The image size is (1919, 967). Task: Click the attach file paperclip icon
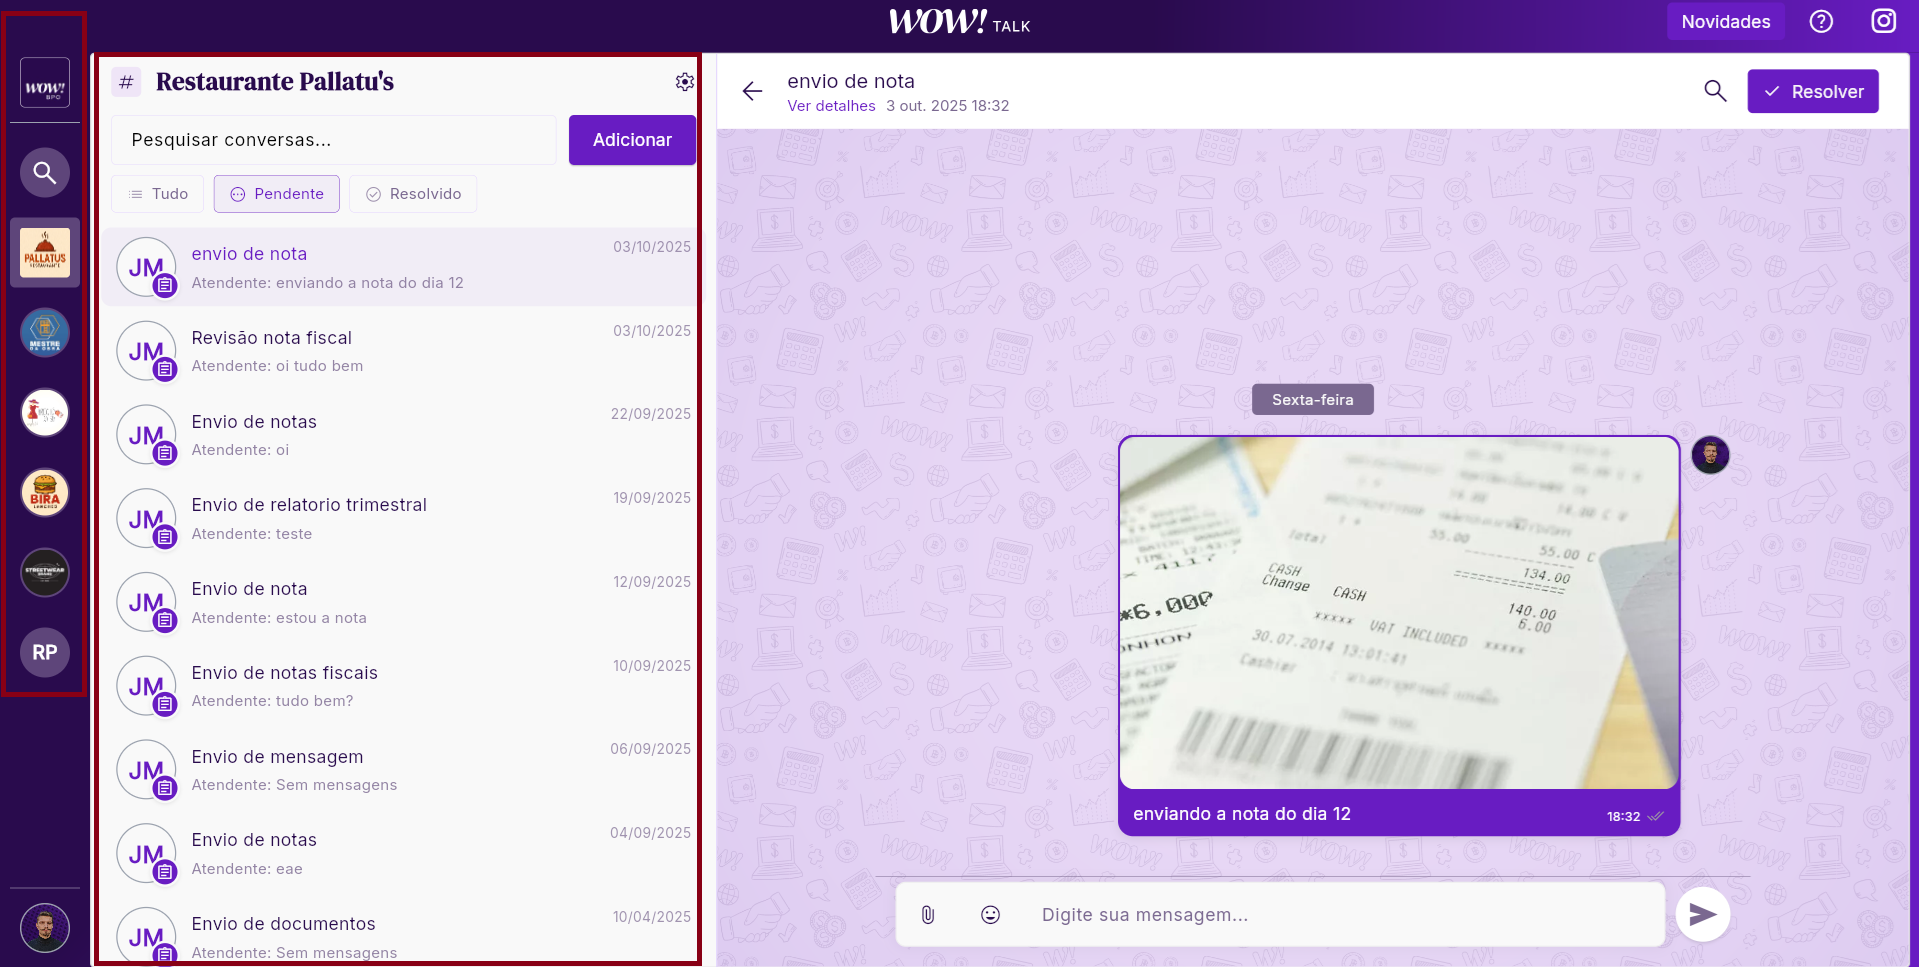tap(928, 915)
